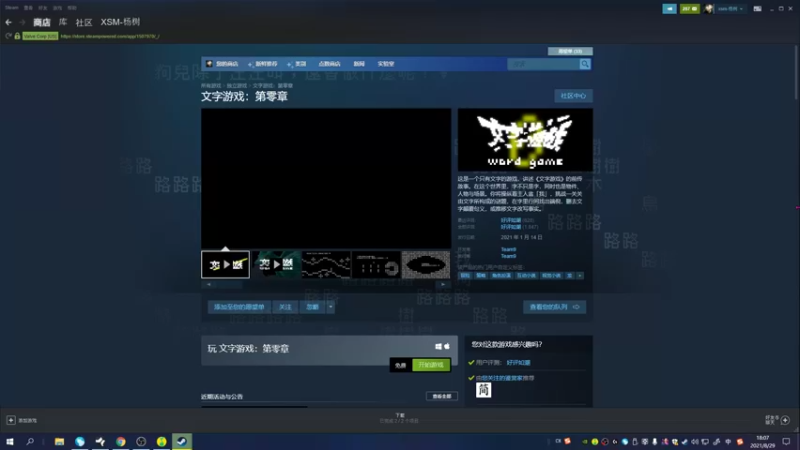Open the downloads status at bottom center
The width and height of the screenshot is (800, 450).
tap(399, 418)
